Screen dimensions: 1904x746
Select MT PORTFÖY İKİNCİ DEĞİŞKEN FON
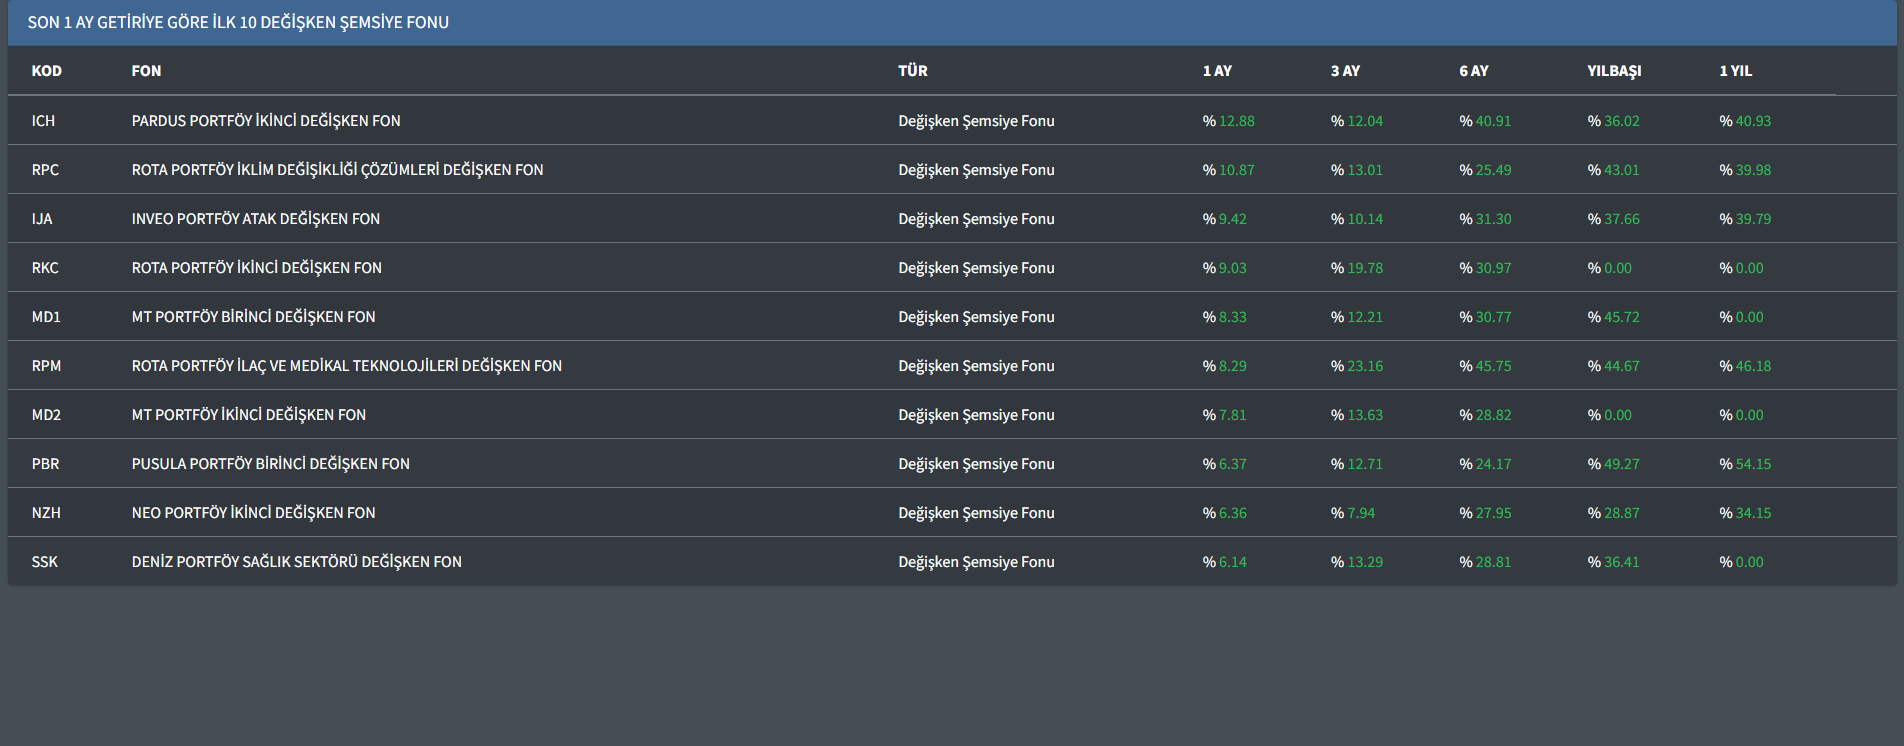tap(248, 415)
